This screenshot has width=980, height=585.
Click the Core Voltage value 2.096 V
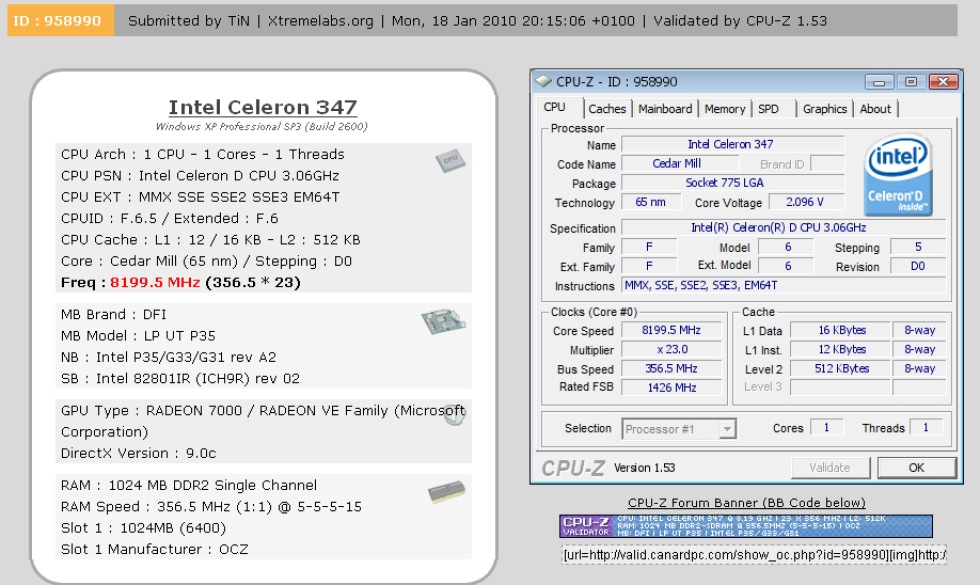(806, 202)
